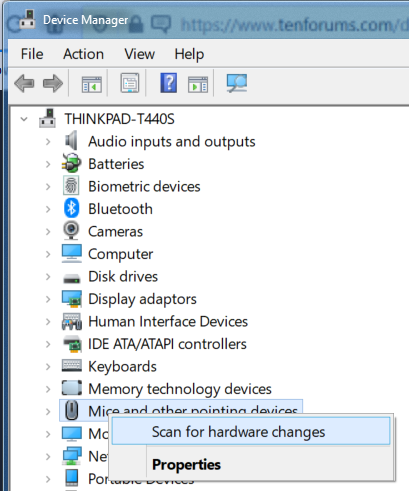The height and width of the screenshot is (491, 409).
Task: Expand the Computer category
Action: [x=48, y=254]
